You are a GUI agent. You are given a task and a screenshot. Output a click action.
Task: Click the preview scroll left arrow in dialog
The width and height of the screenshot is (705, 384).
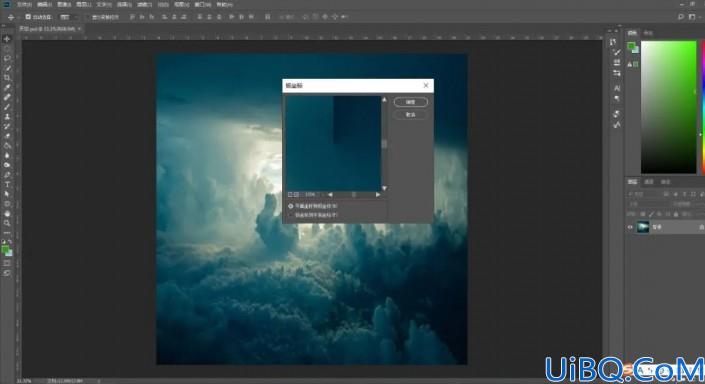[x=330, y=195]
